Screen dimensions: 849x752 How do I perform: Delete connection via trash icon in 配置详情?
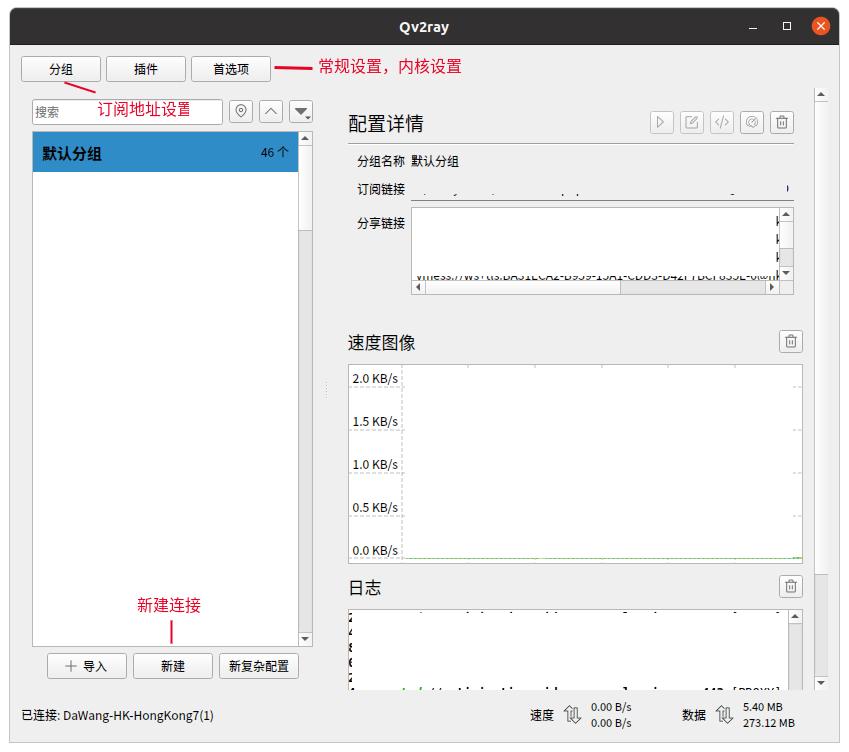pyautogui.click(x=781, y=122)
